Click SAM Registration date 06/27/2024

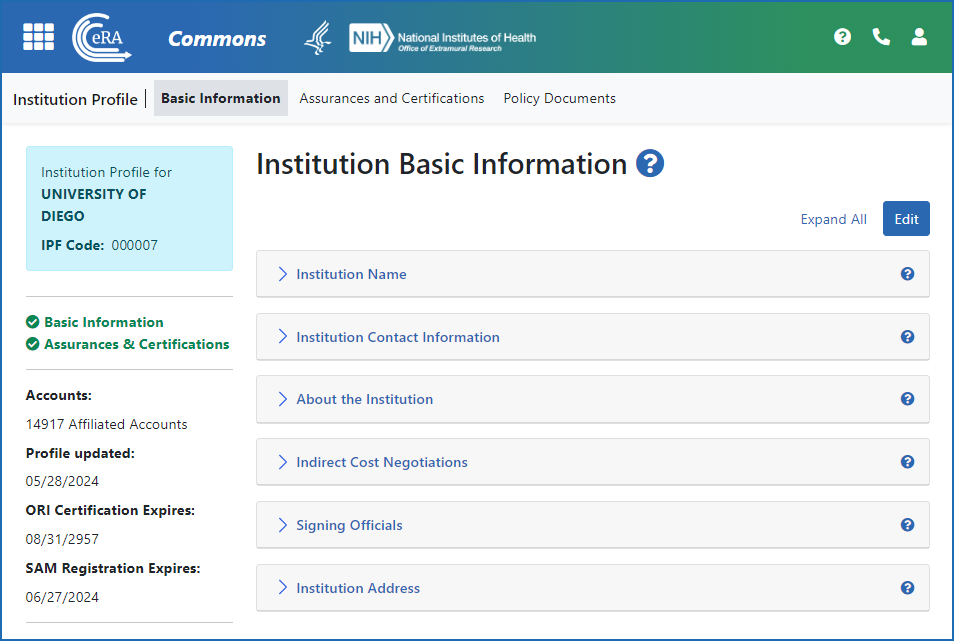click(62, 597)
